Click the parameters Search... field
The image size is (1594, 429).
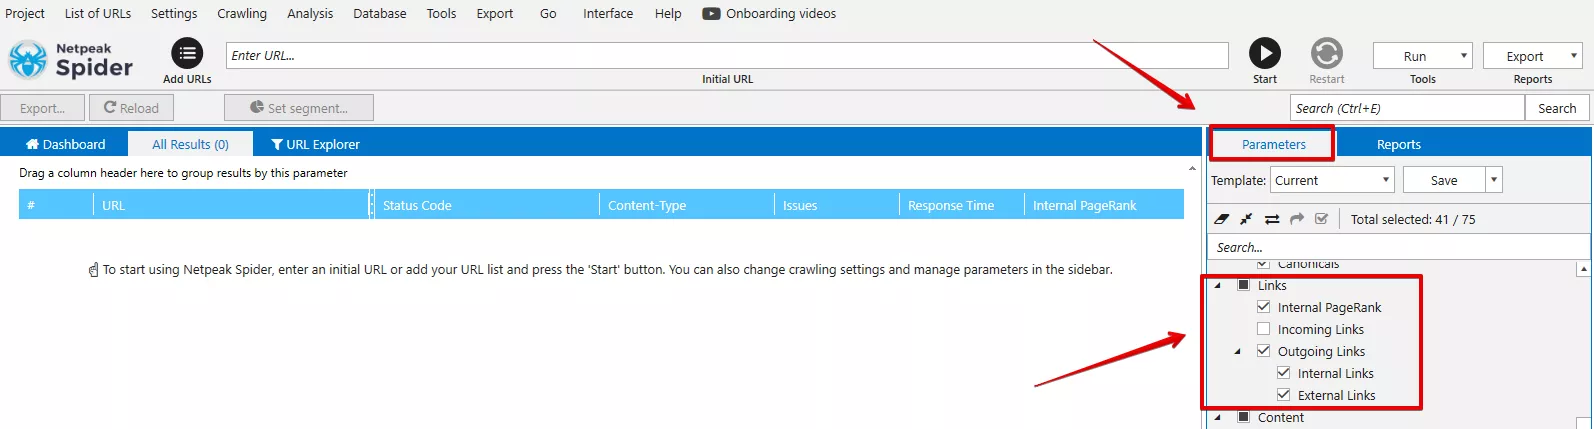tap(1398, 247)
